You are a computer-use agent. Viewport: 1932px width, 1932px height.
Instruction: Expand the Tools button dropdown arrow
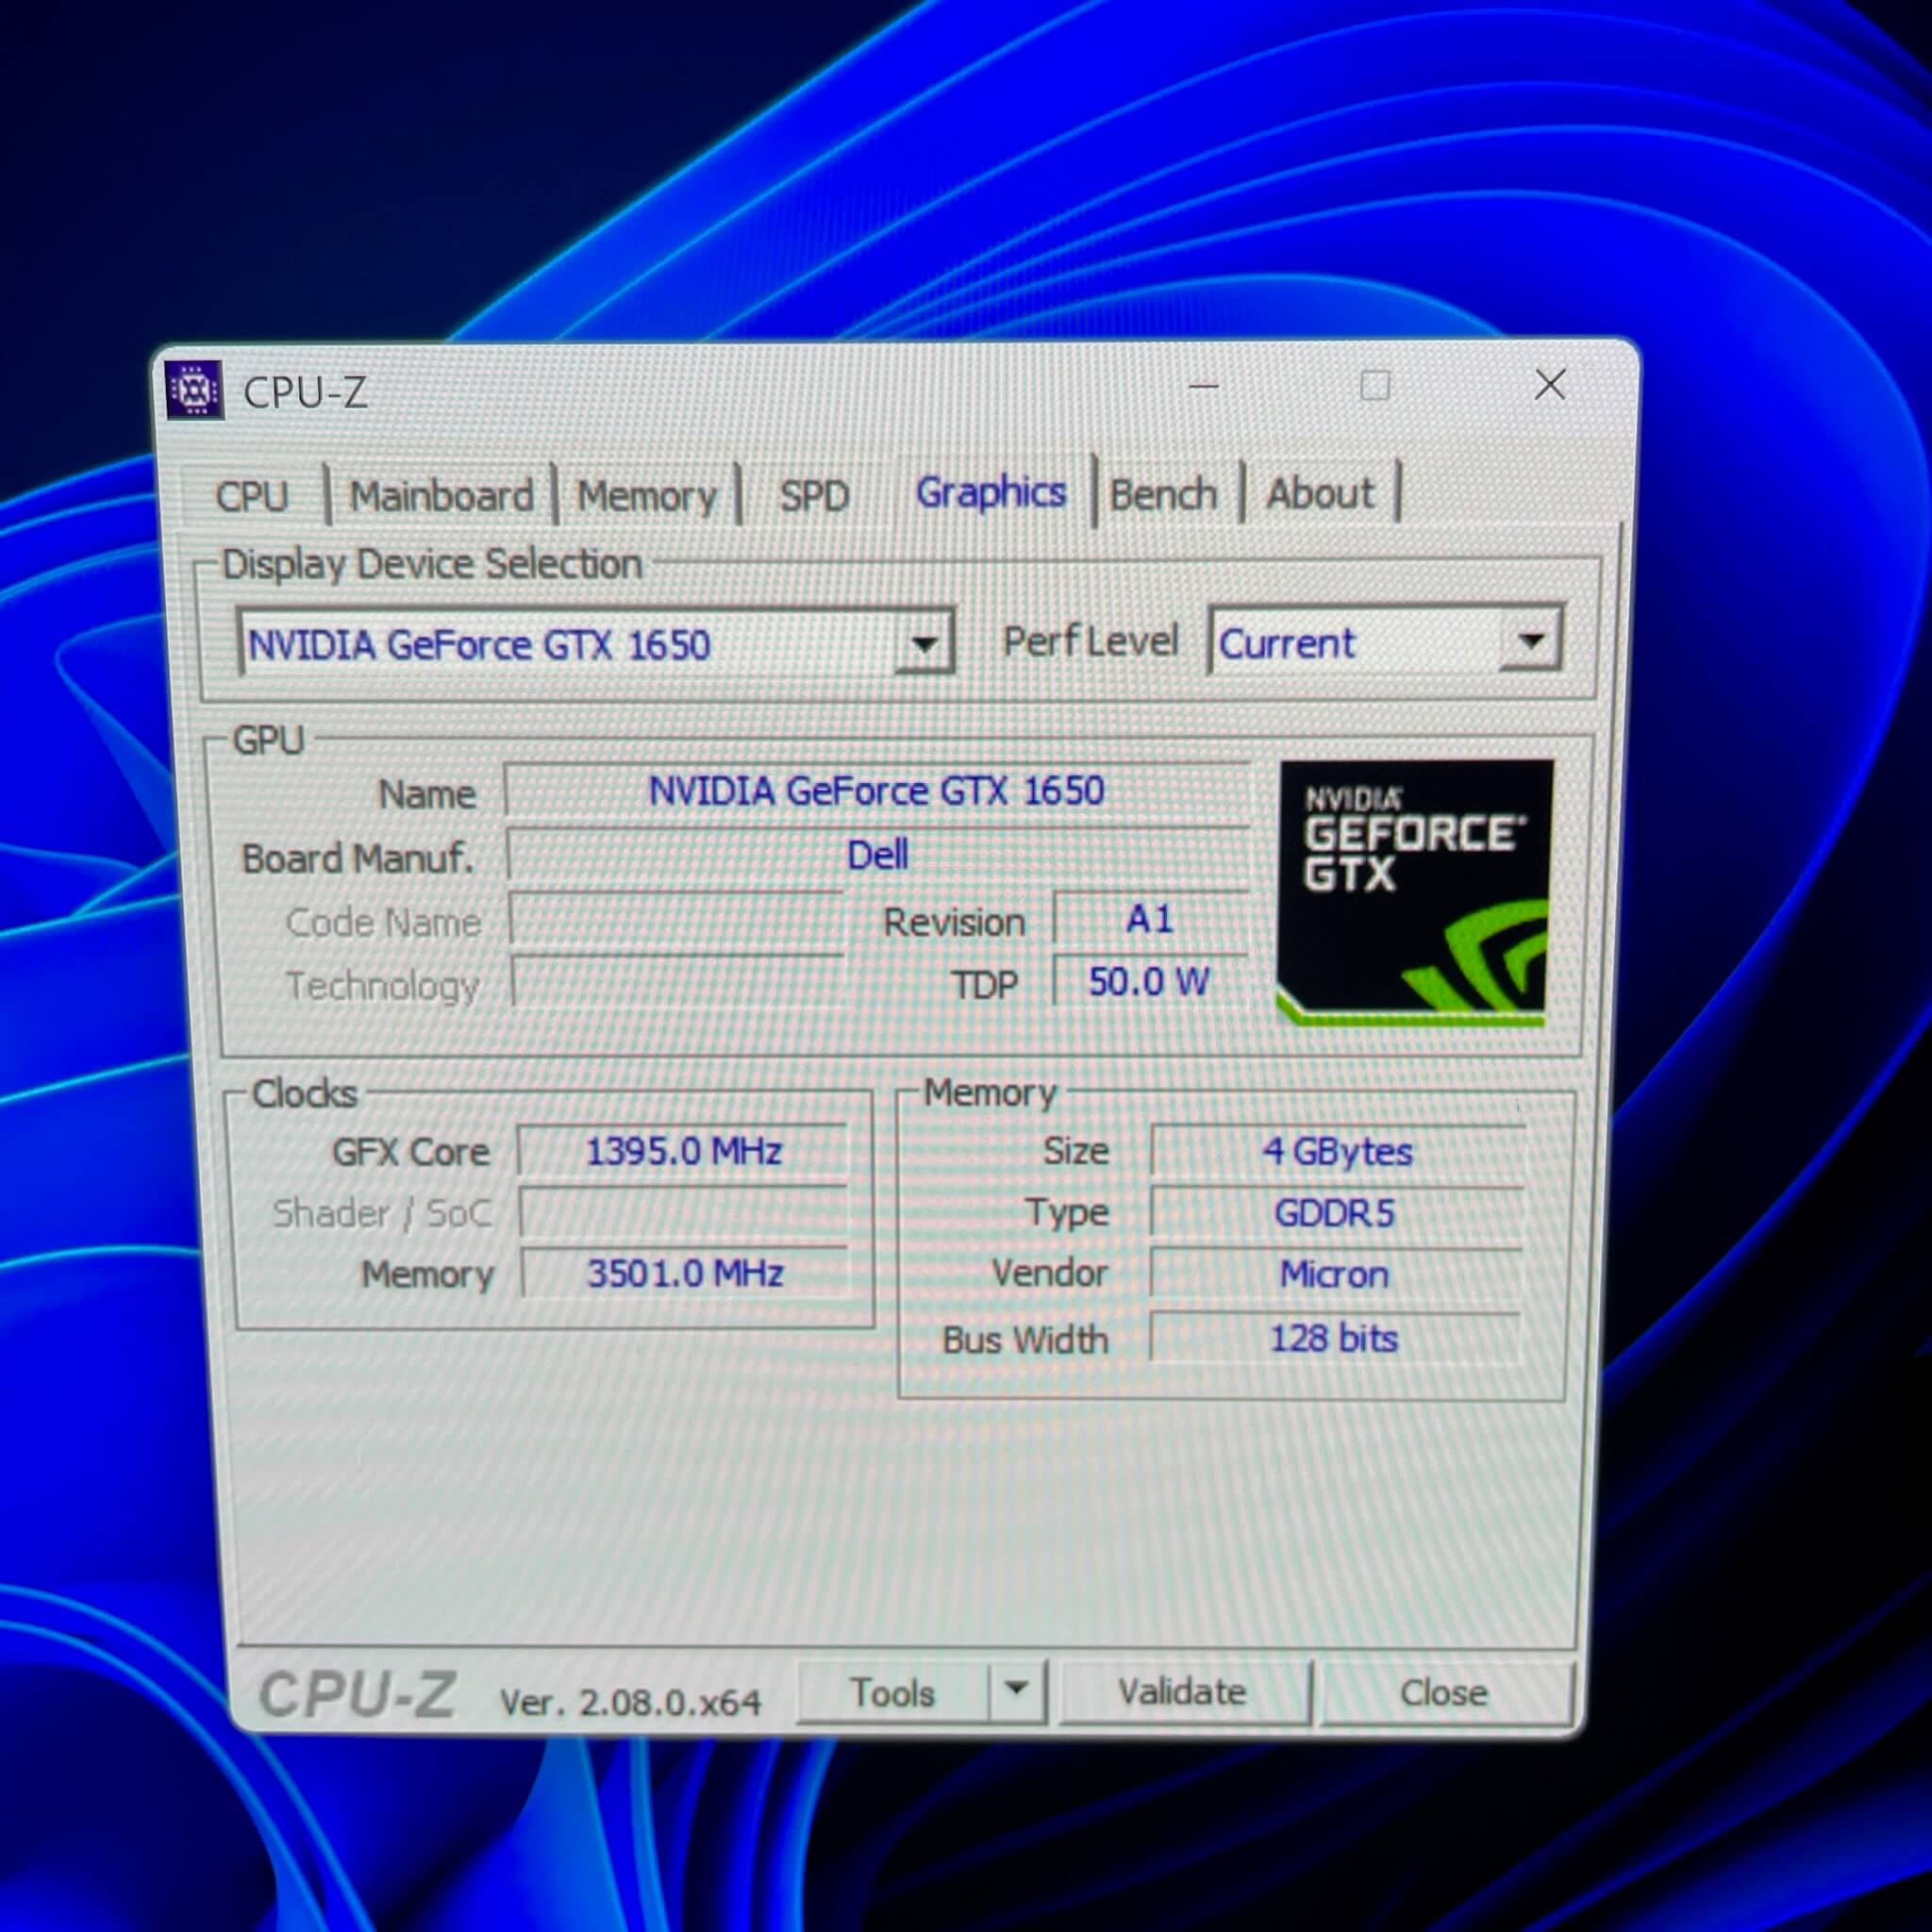[x=1016, y=1689]
